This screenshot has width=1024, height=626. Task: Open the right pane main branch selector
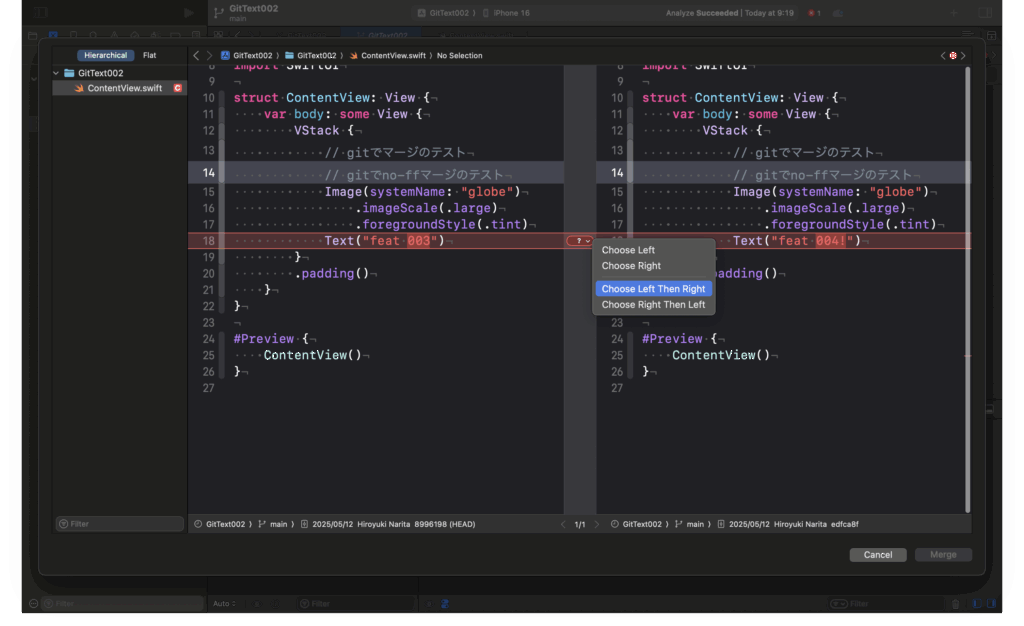click(x=690, y=524)
